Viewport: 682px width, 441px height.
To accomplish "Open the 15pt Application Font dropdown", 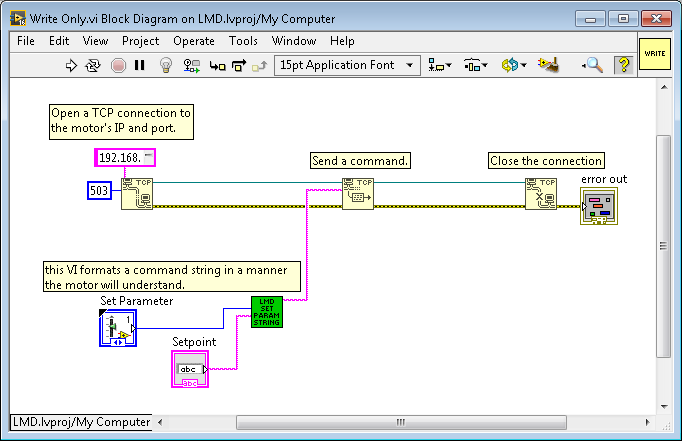I will 347,65.
